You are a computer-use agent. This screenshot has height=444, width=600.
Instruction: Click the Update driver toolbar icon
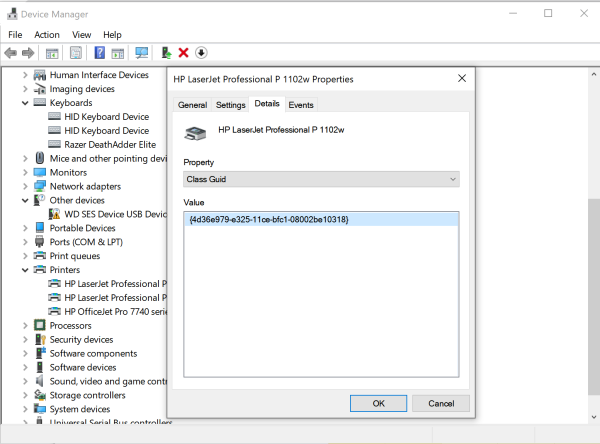pos(166,53)
